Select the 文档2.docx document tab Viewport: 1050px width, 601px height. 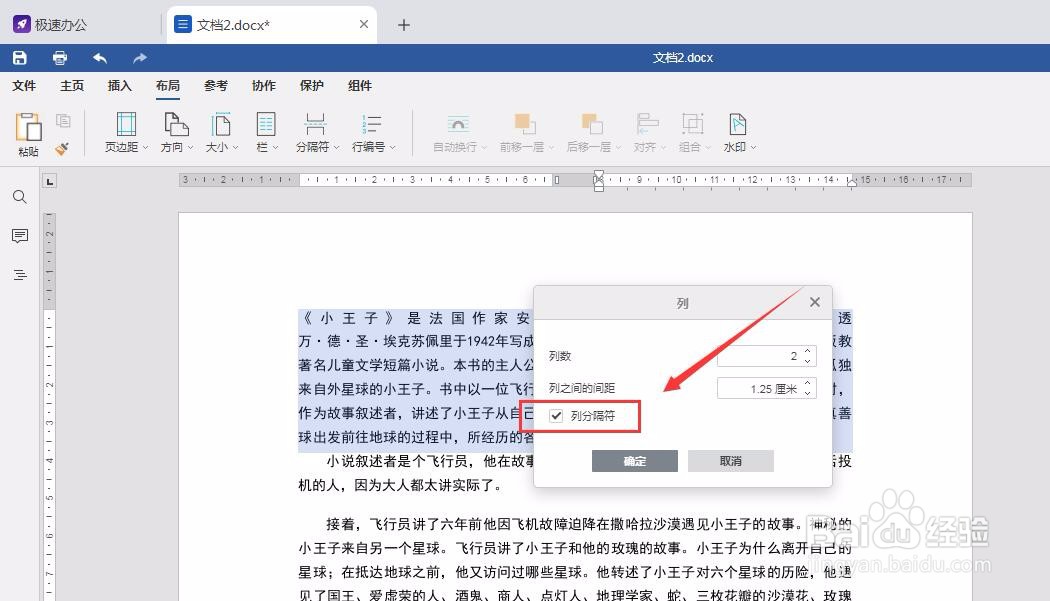point(272,25)
